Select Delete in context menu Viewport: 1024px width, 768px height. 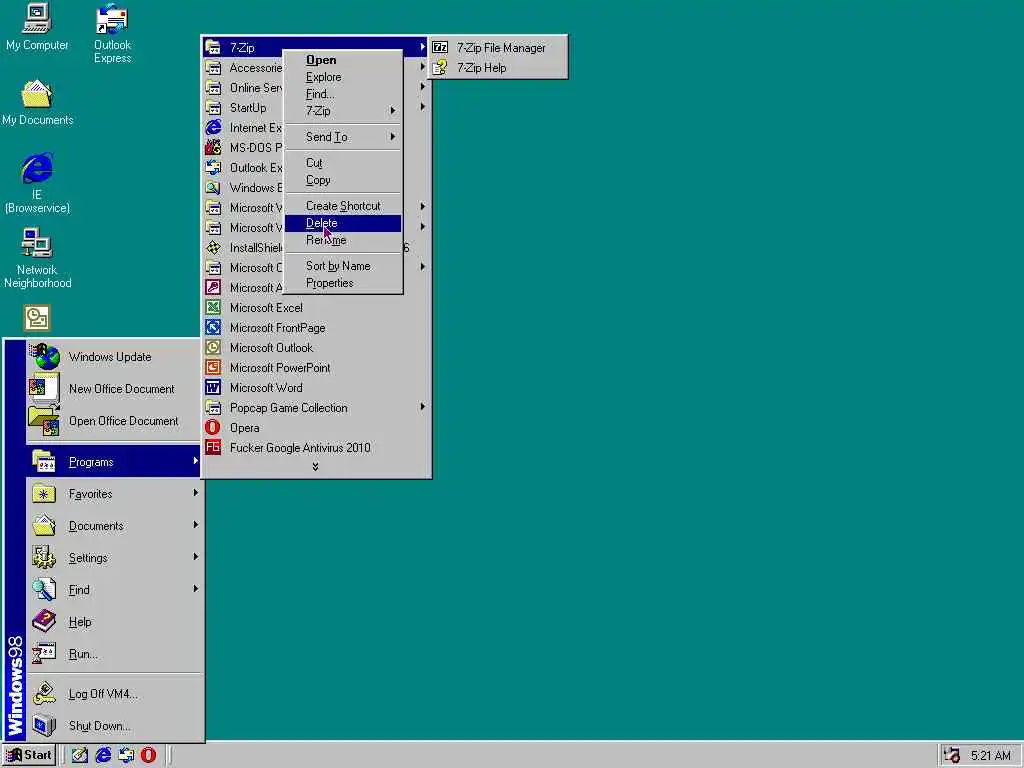[x=344, y=223]
